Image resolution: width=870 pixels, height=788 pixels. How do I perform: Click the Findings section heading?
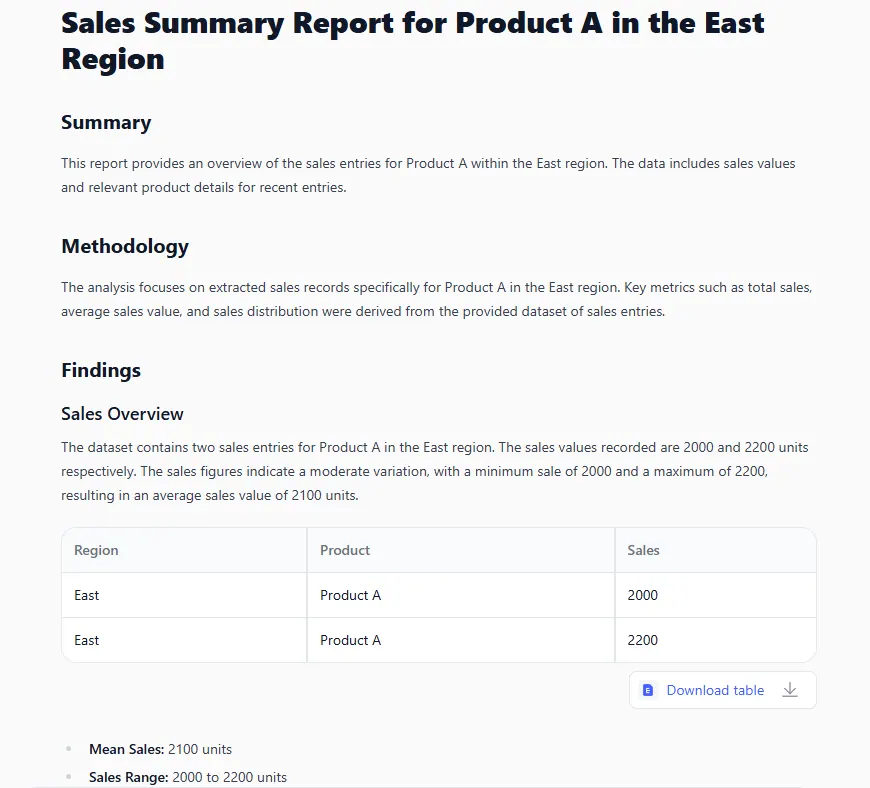[101, 370]
